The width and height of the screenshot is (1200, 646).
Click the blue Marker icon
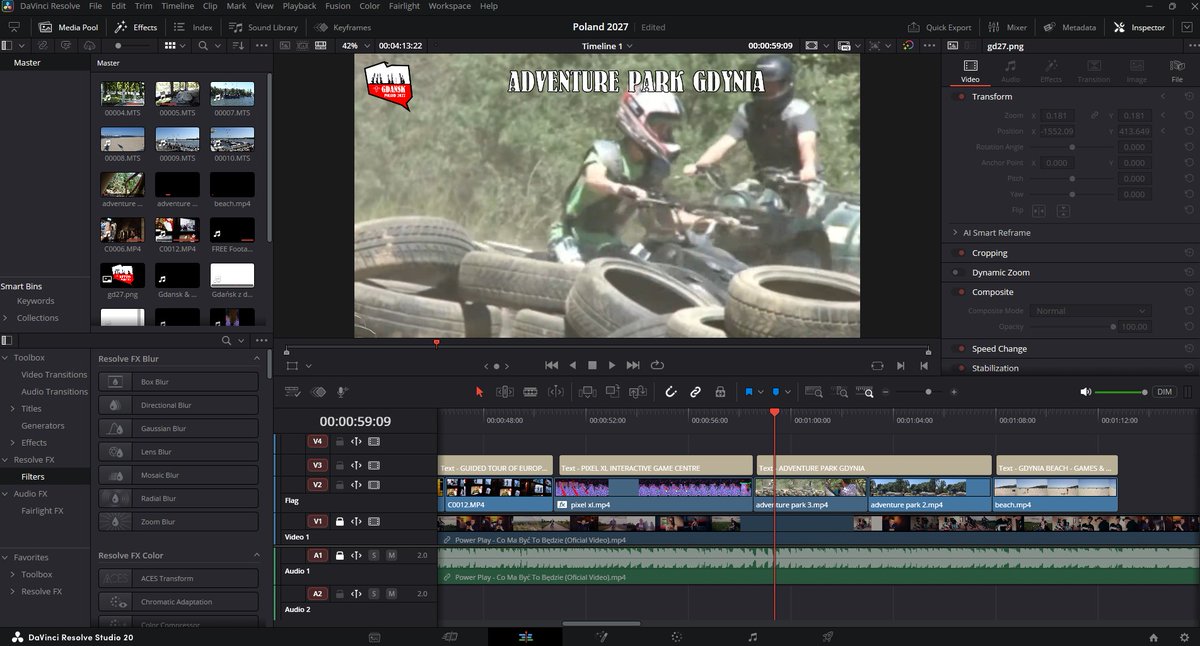(x=776, y=392)
